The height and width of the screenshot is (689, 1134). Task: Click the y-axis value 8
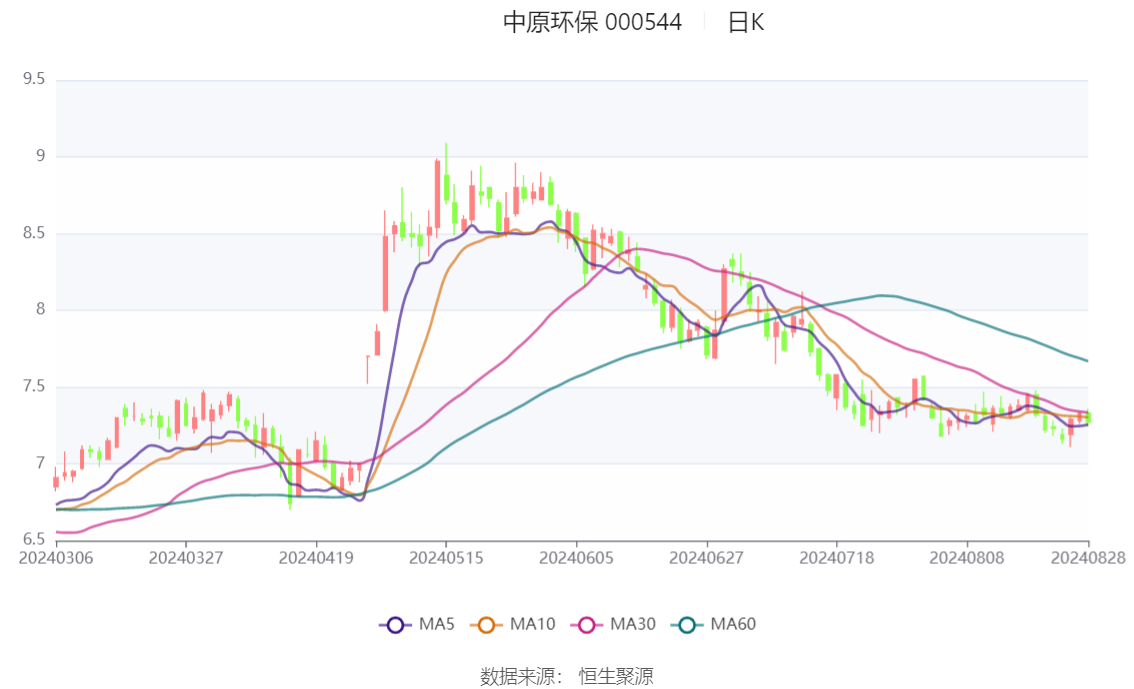(40, 309)
